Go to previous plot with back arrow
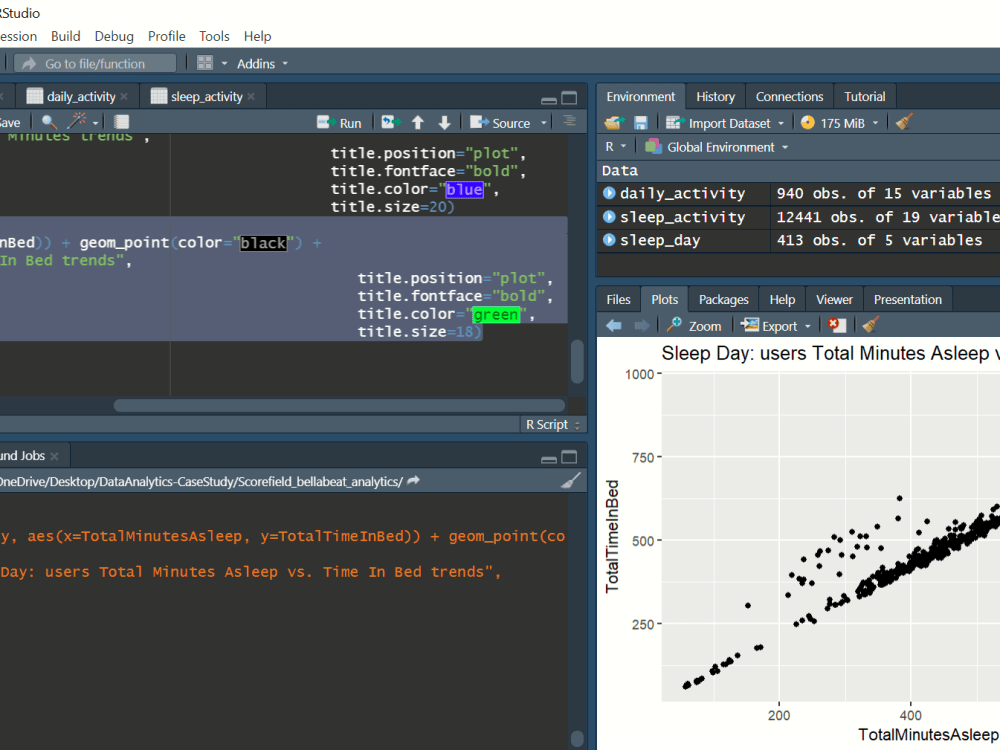 tap(614, 326)
